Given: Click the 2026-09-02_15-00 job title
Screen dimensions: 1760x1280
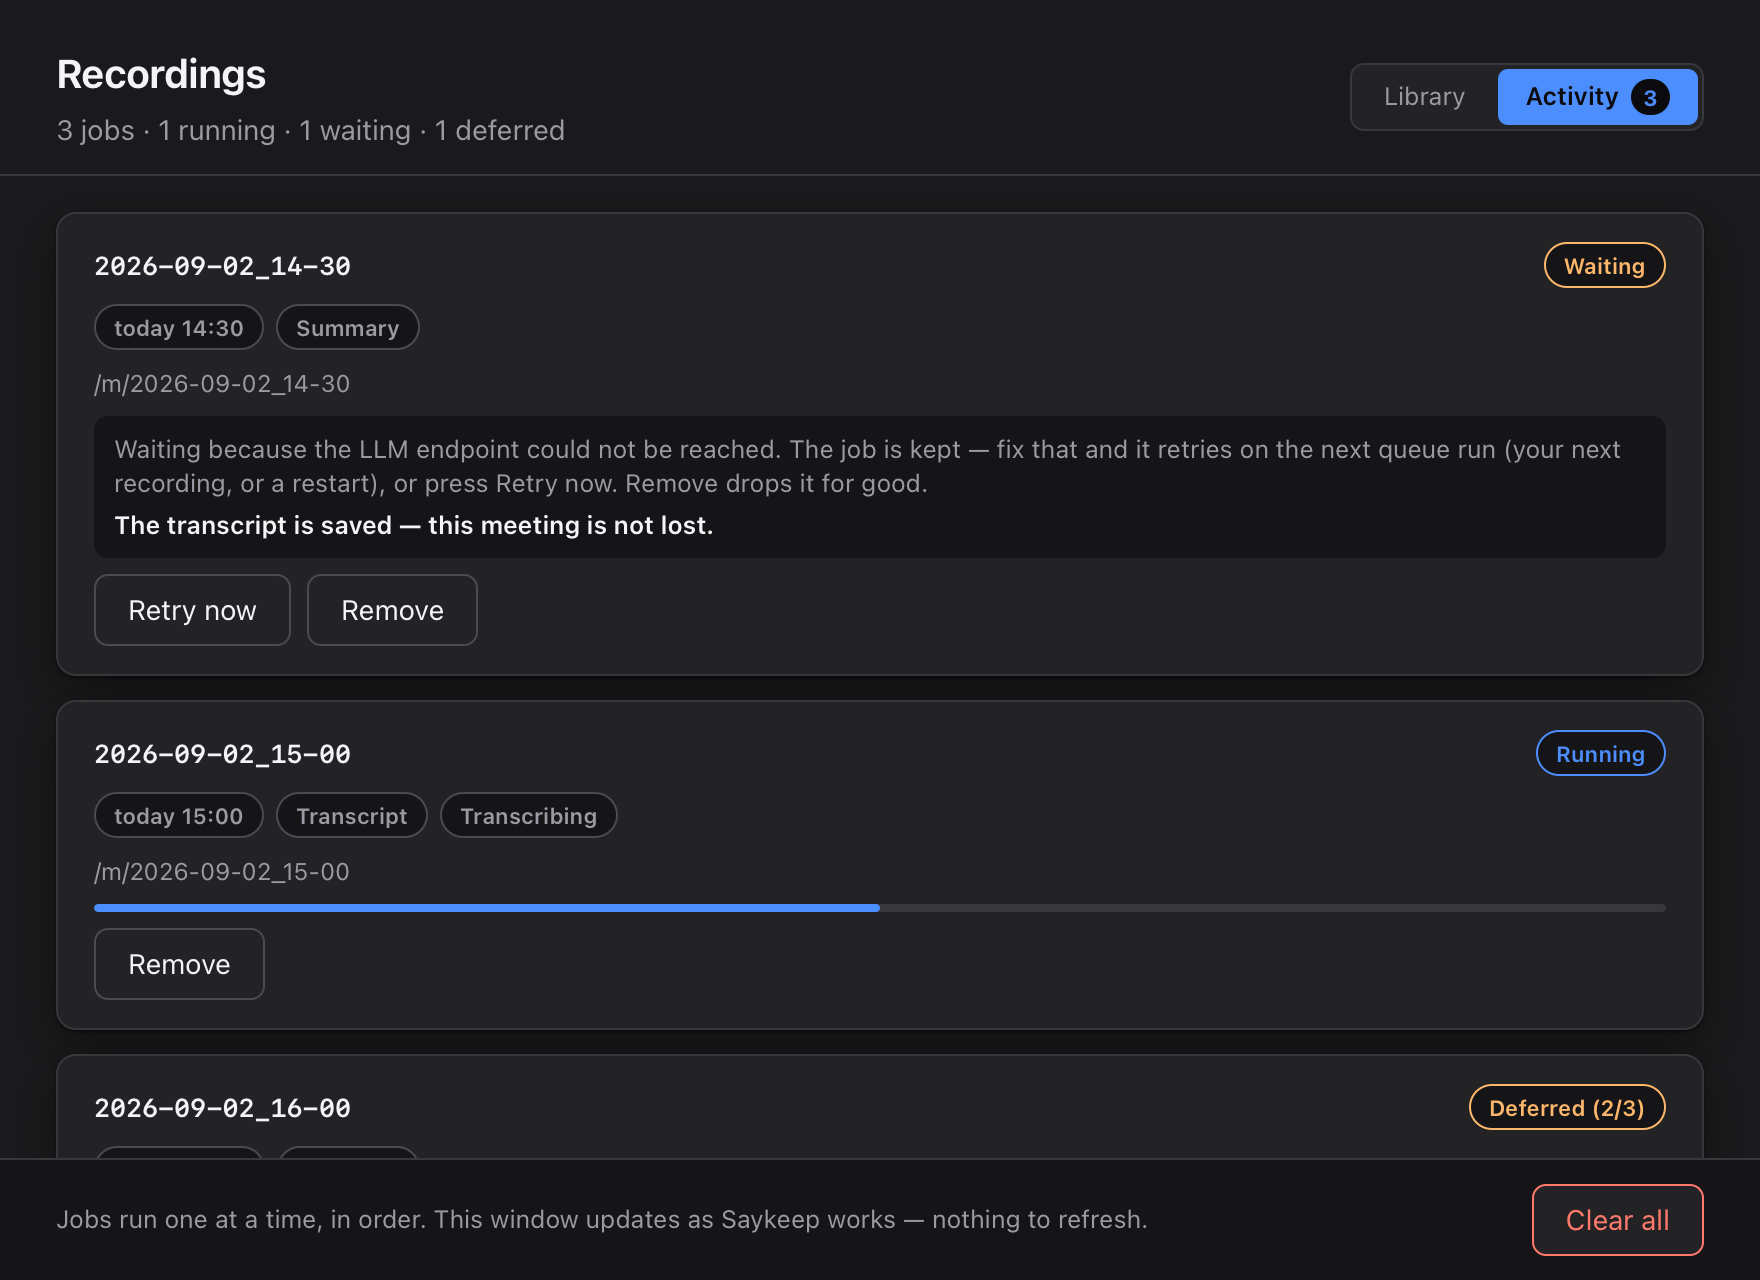Looking at the screenshot, I should click(x=222, y=754).
